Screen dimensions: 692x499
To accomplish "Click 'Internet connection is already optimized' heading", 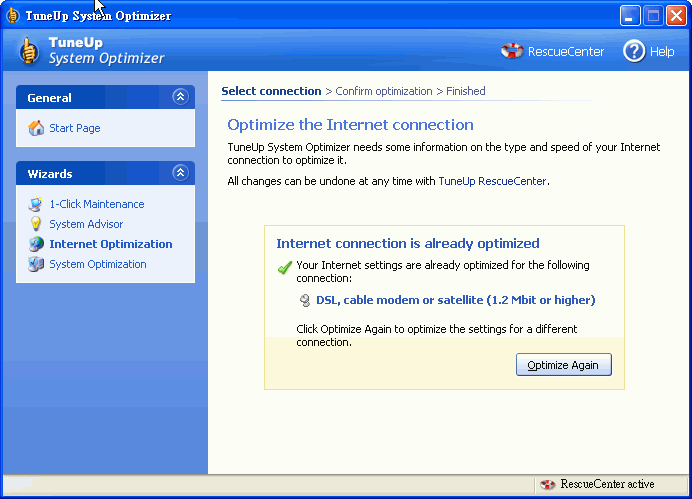I will (408, 243).
